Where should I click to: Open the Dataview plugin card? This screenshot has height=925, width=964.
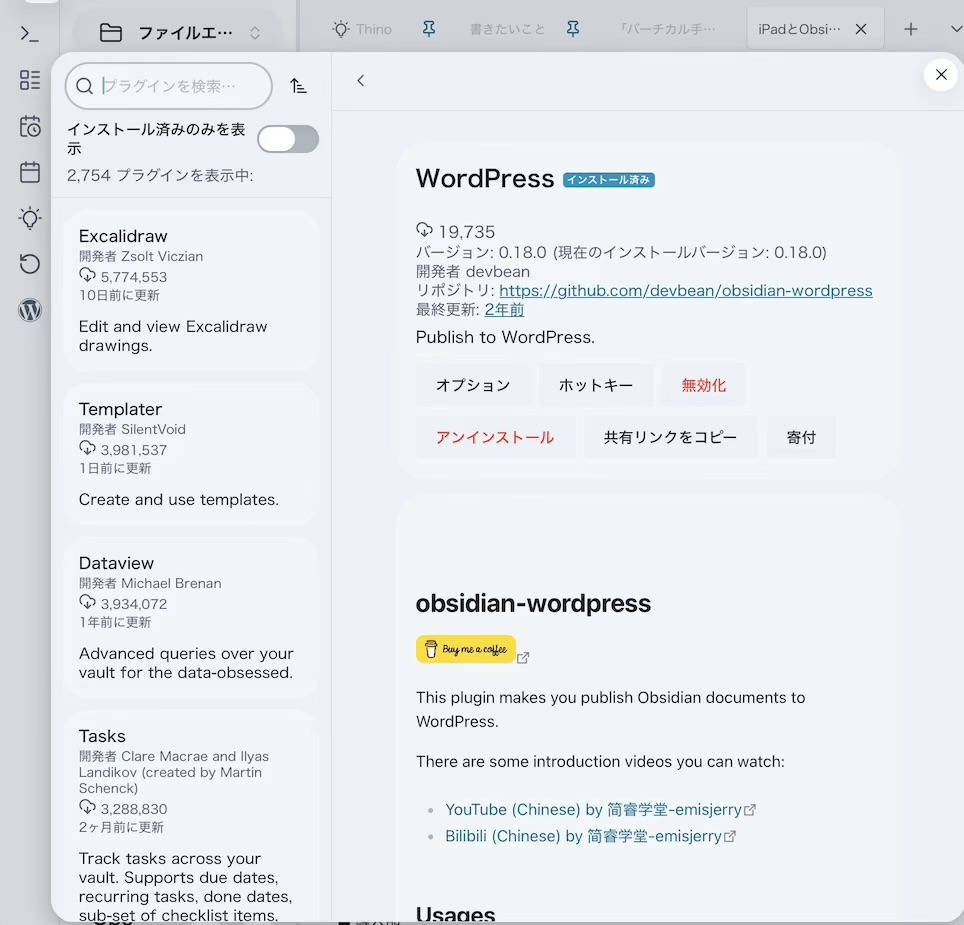coord(191,617)
